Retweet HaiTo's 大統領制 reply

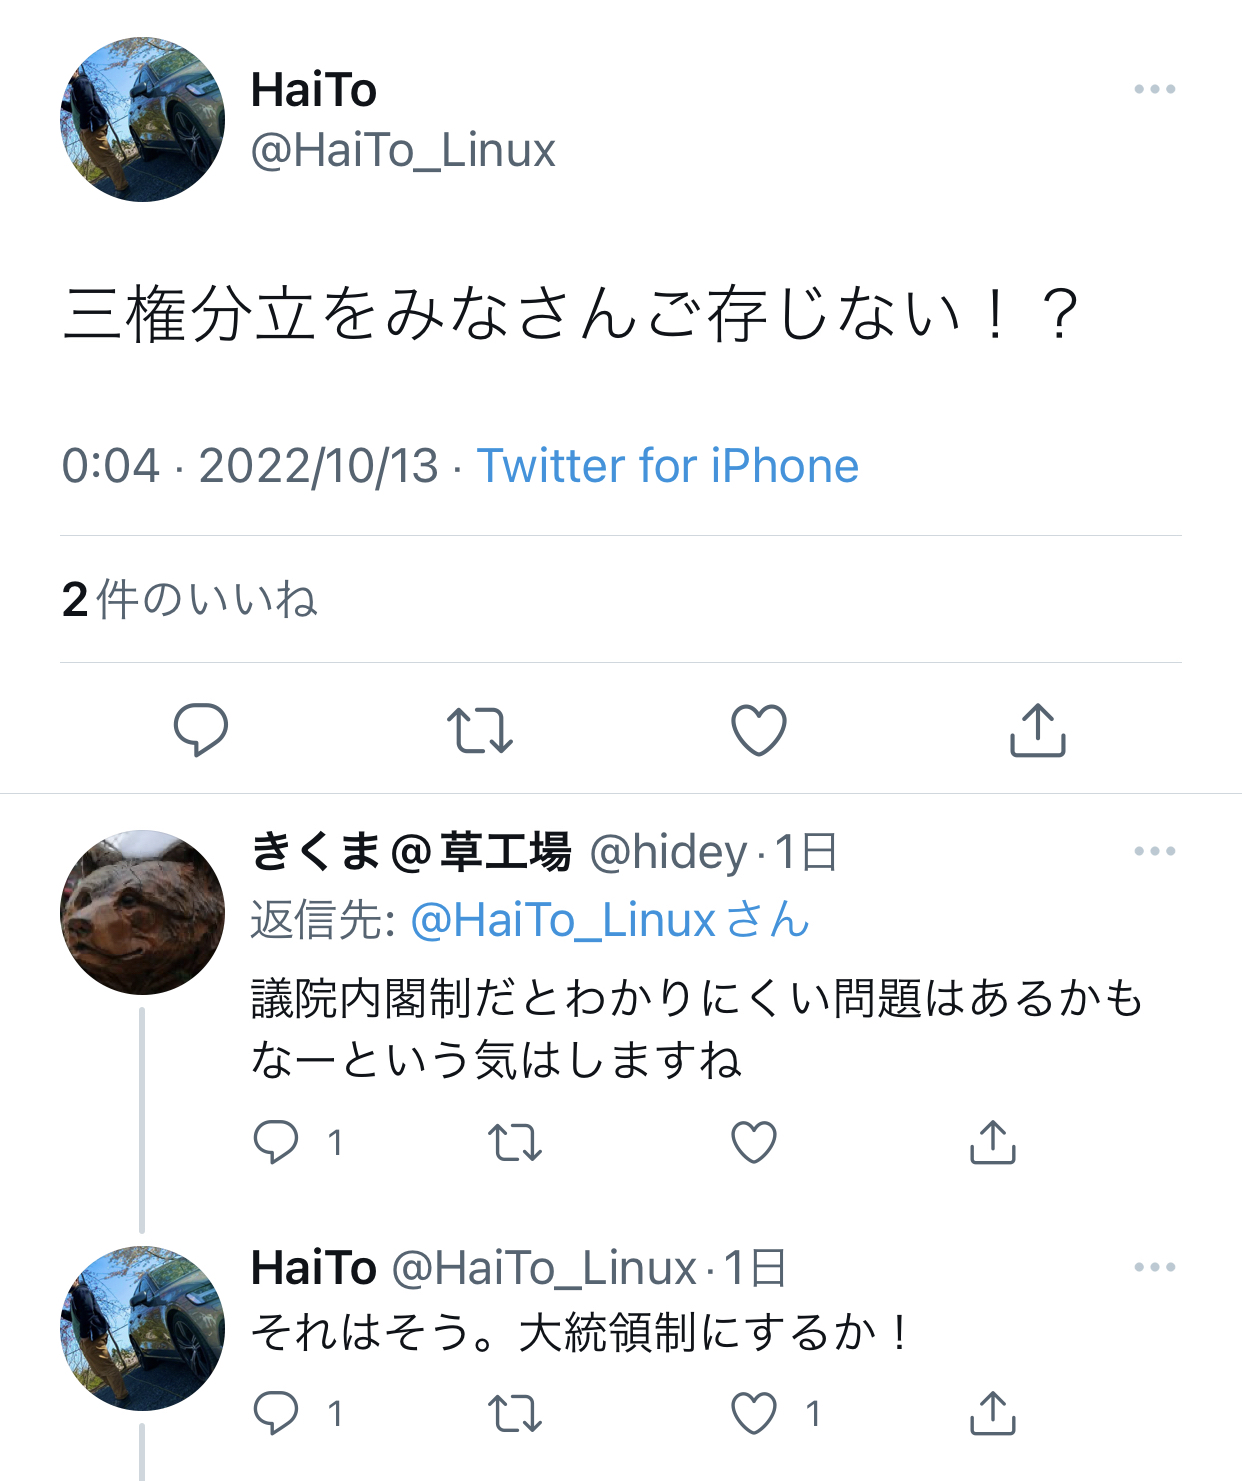[x=515, y=1413]
